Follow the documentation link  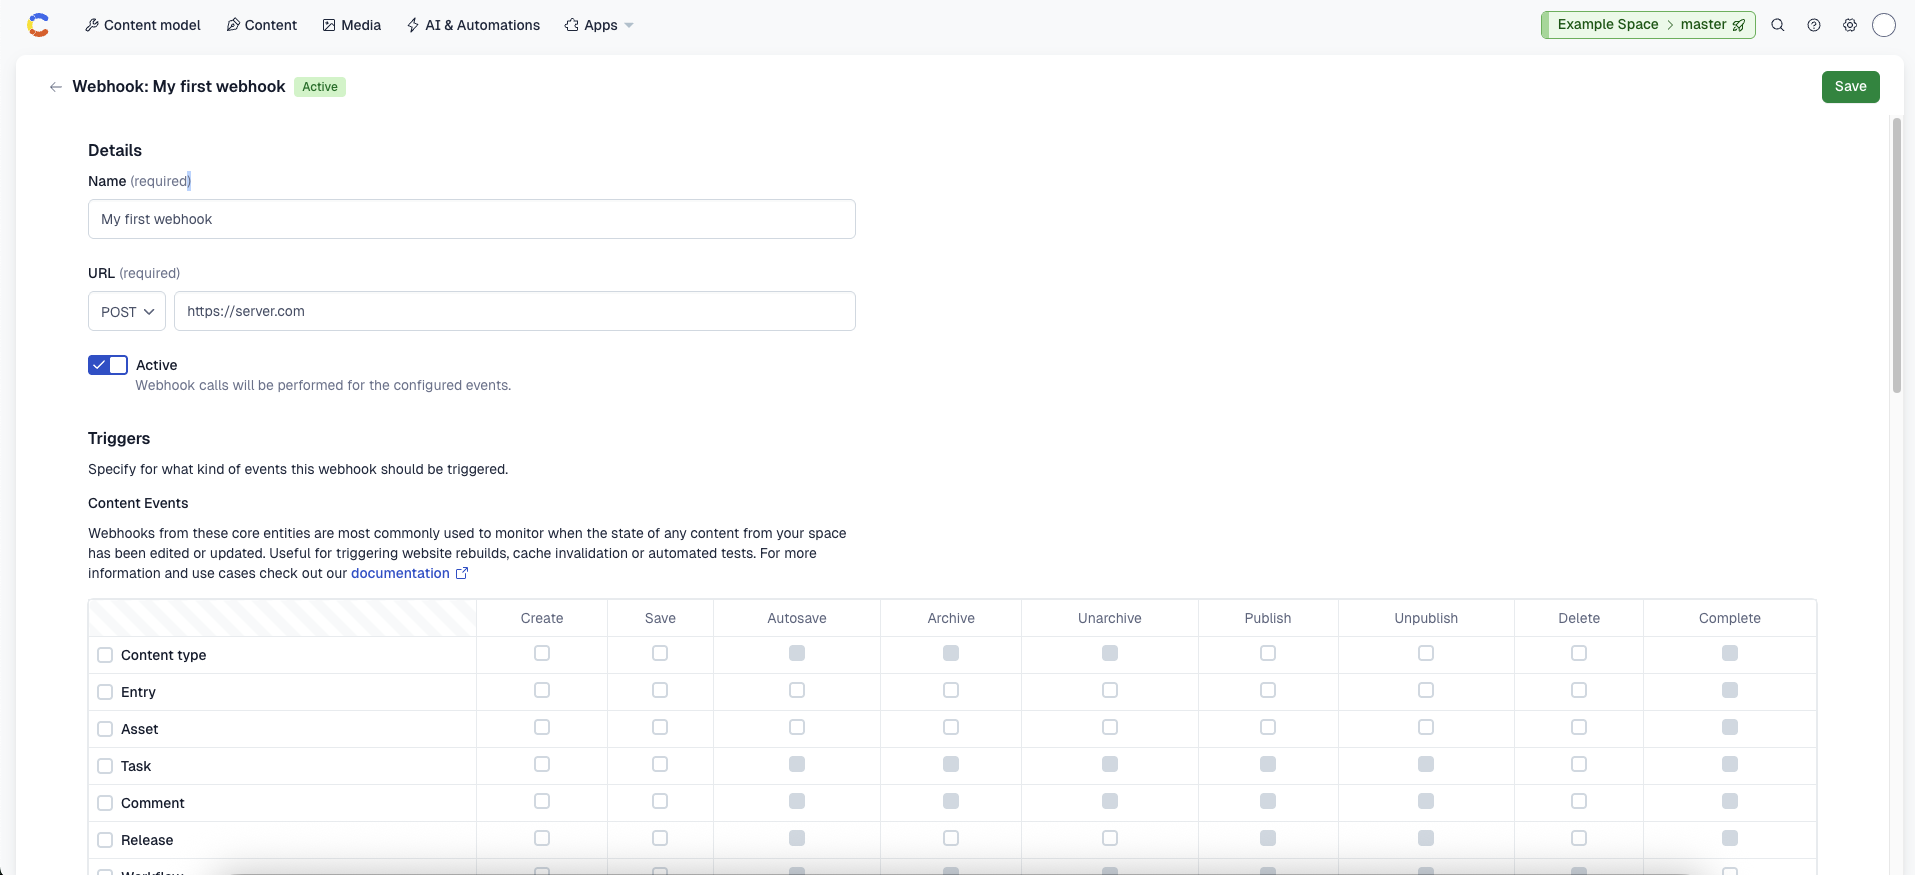click(x=400, y=573)
